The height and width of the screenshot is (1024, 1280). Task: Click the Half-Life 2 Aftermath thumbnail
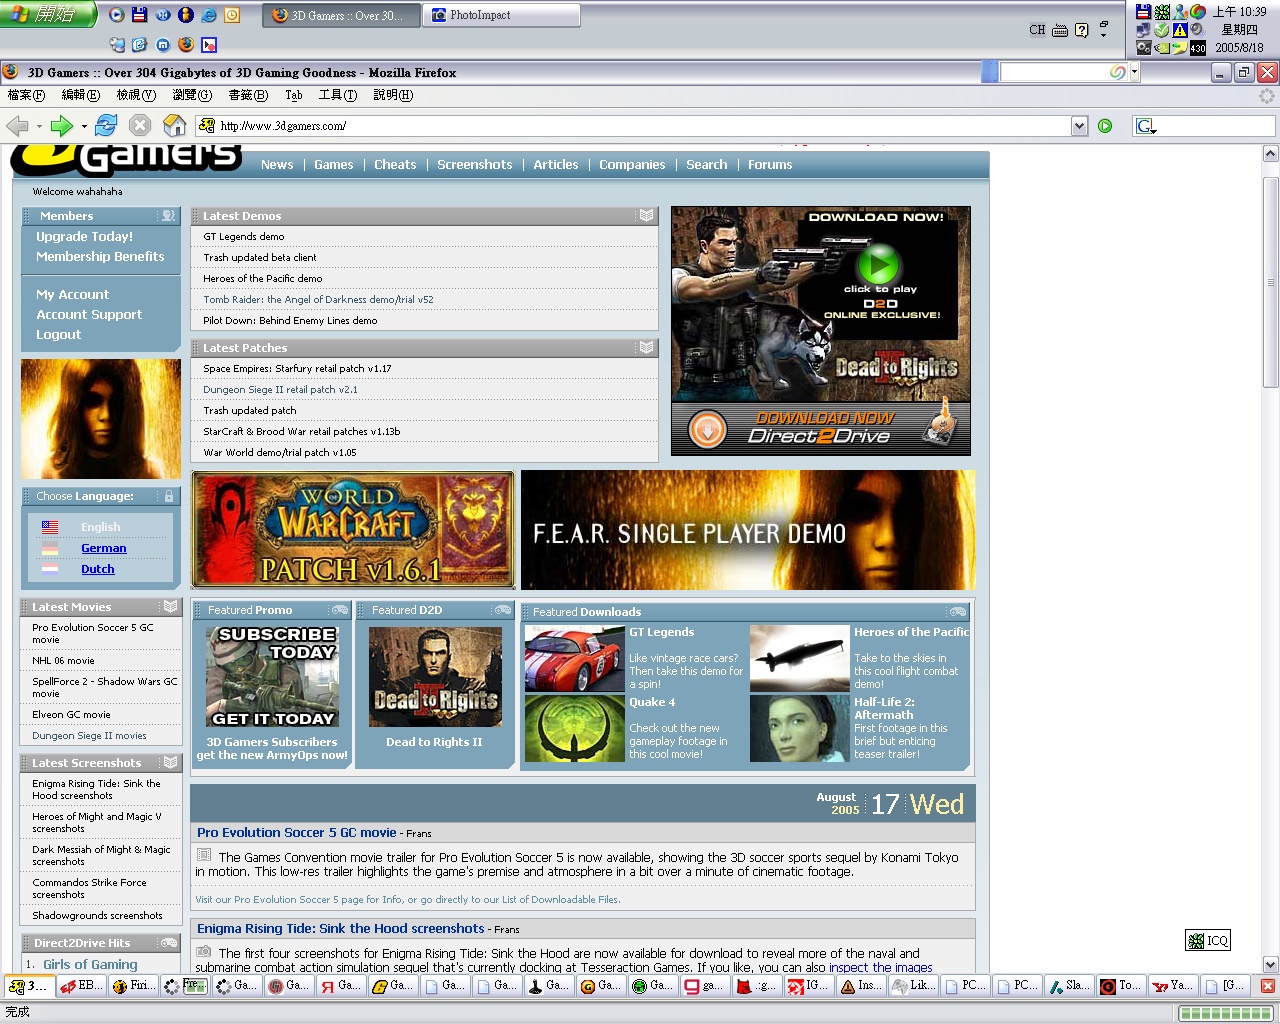pyautogui.click(x=800, y=728)
